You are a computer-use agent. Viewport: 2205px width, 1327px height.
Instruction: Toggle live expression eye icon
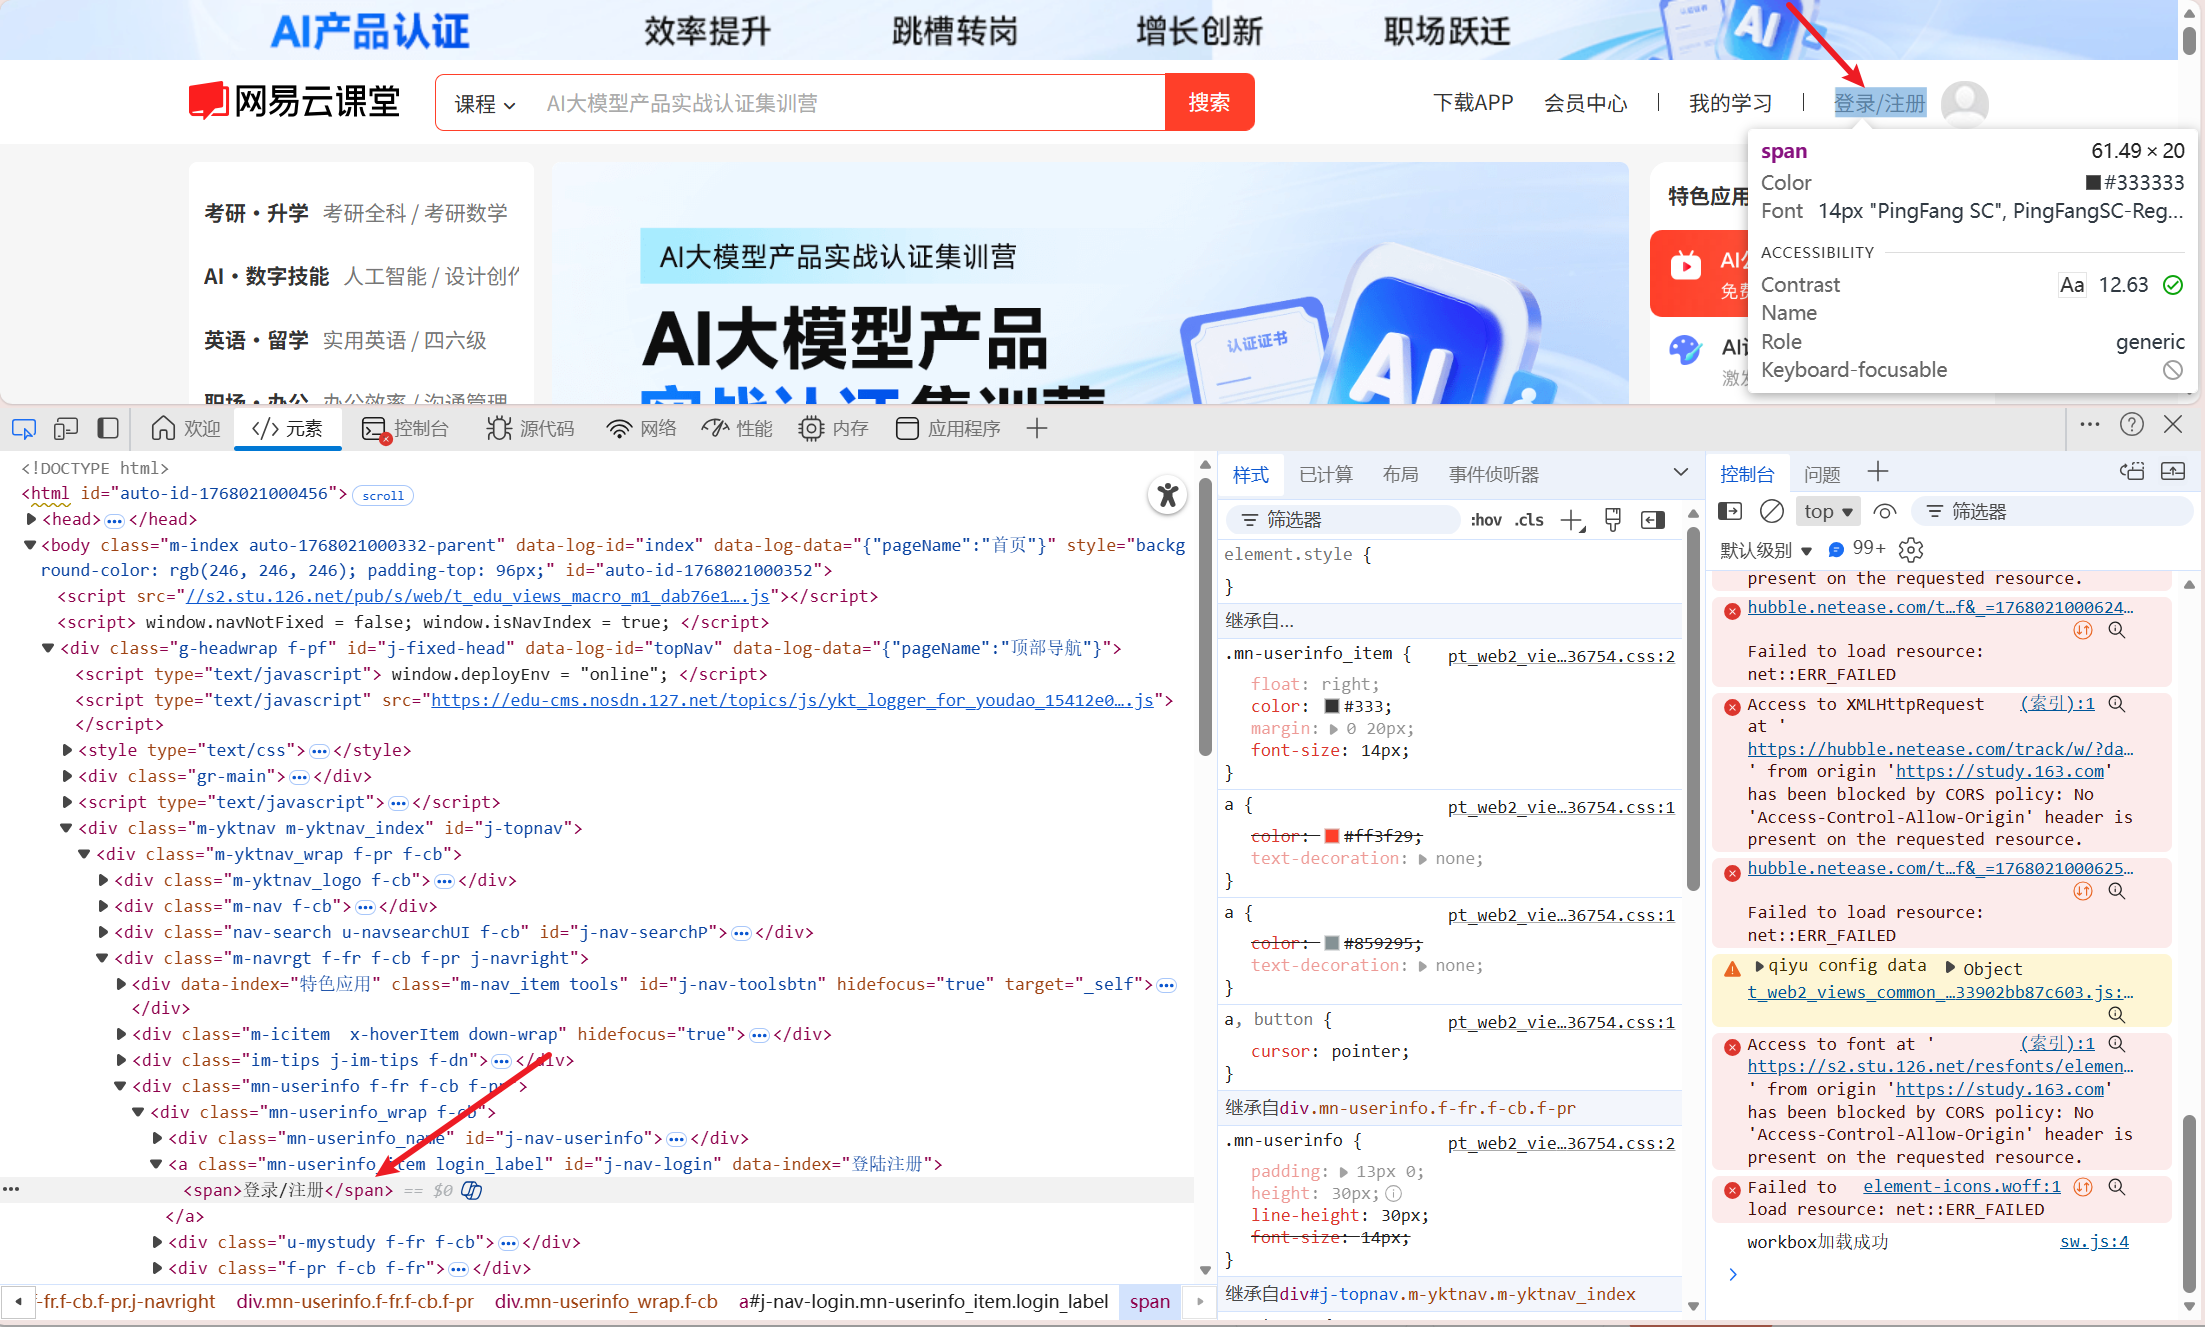point(1884,512)
